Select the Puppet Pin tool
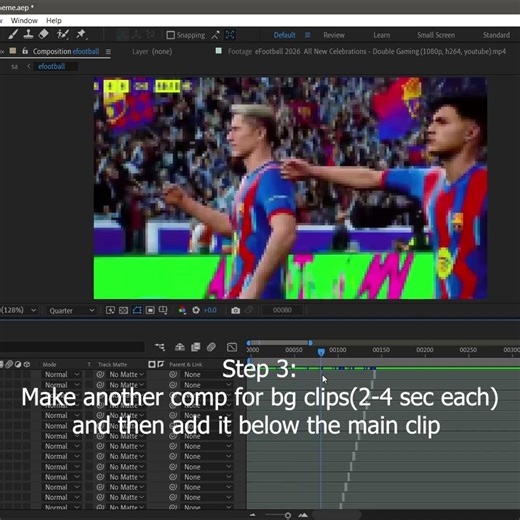 81,34
